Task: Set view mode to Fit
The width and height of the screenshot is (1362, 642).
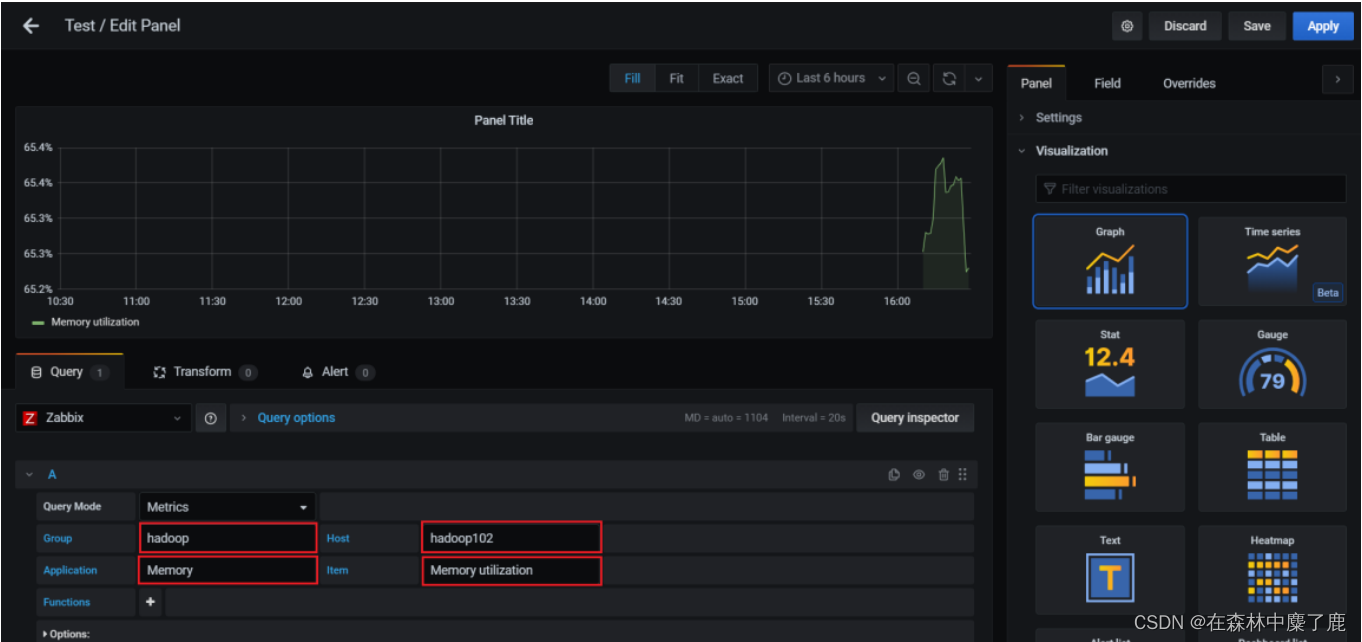Action: (676, 78)
